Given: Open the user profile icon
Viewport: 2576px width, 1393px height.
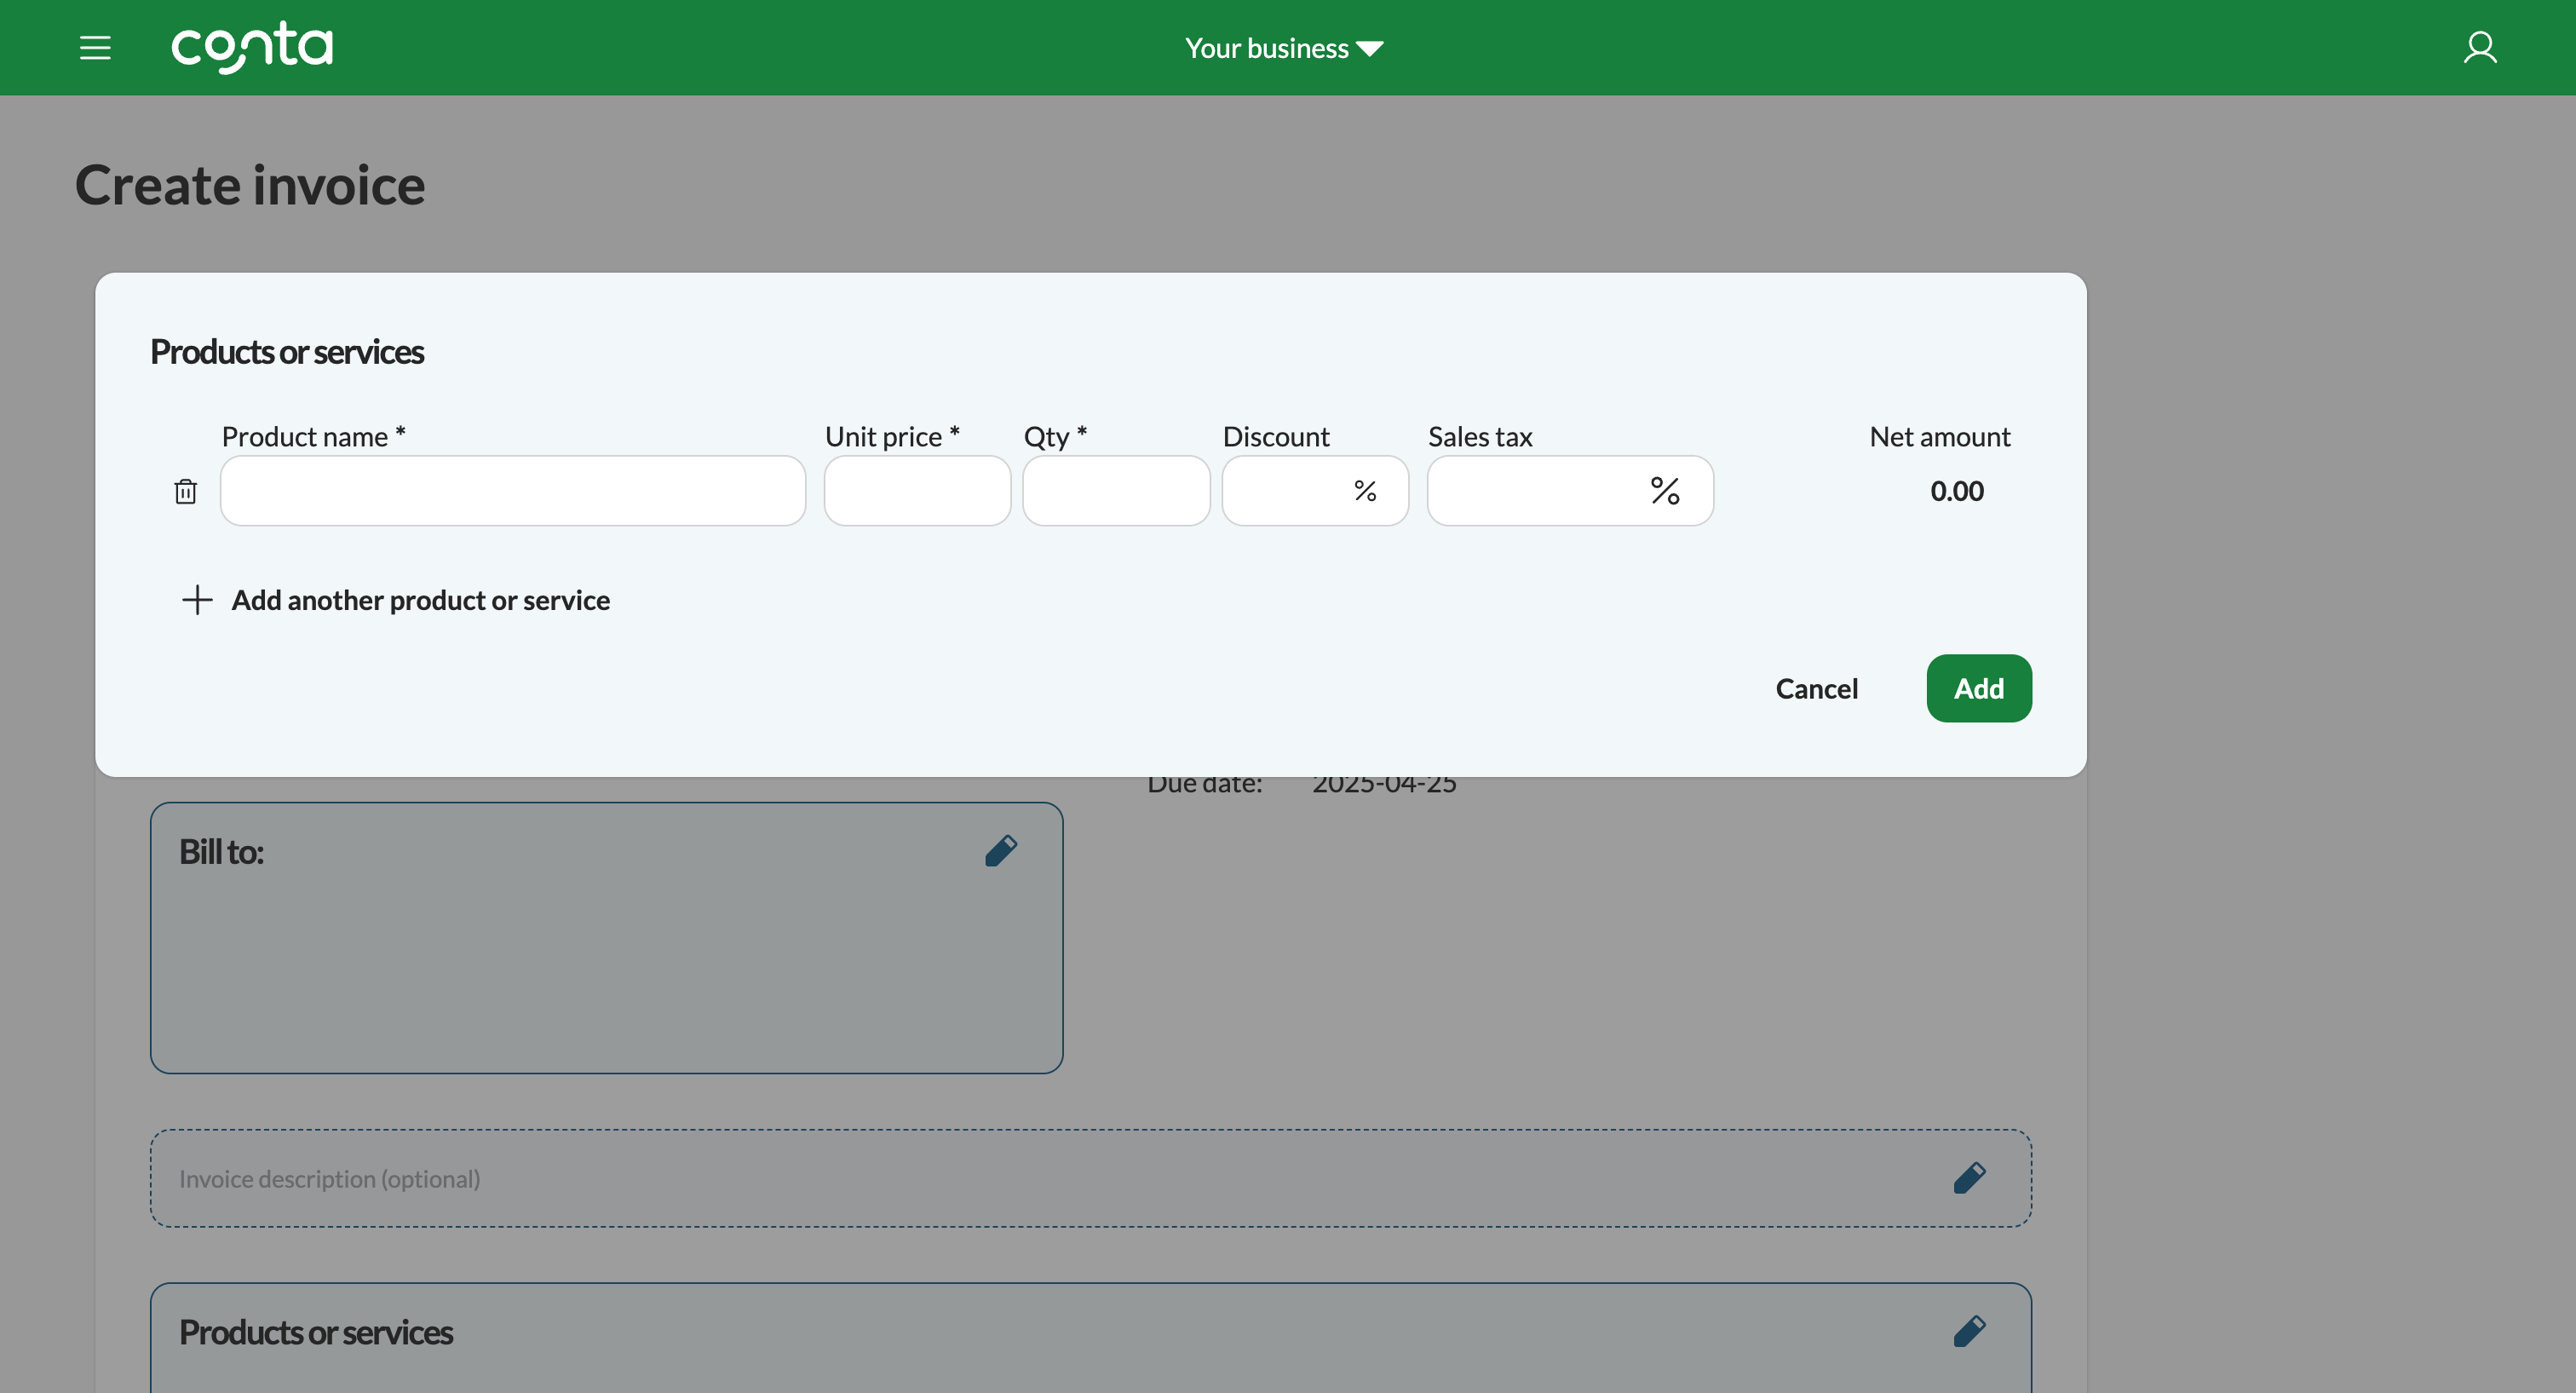Looking at the screenshot, I should click(x=2479, y=48).
